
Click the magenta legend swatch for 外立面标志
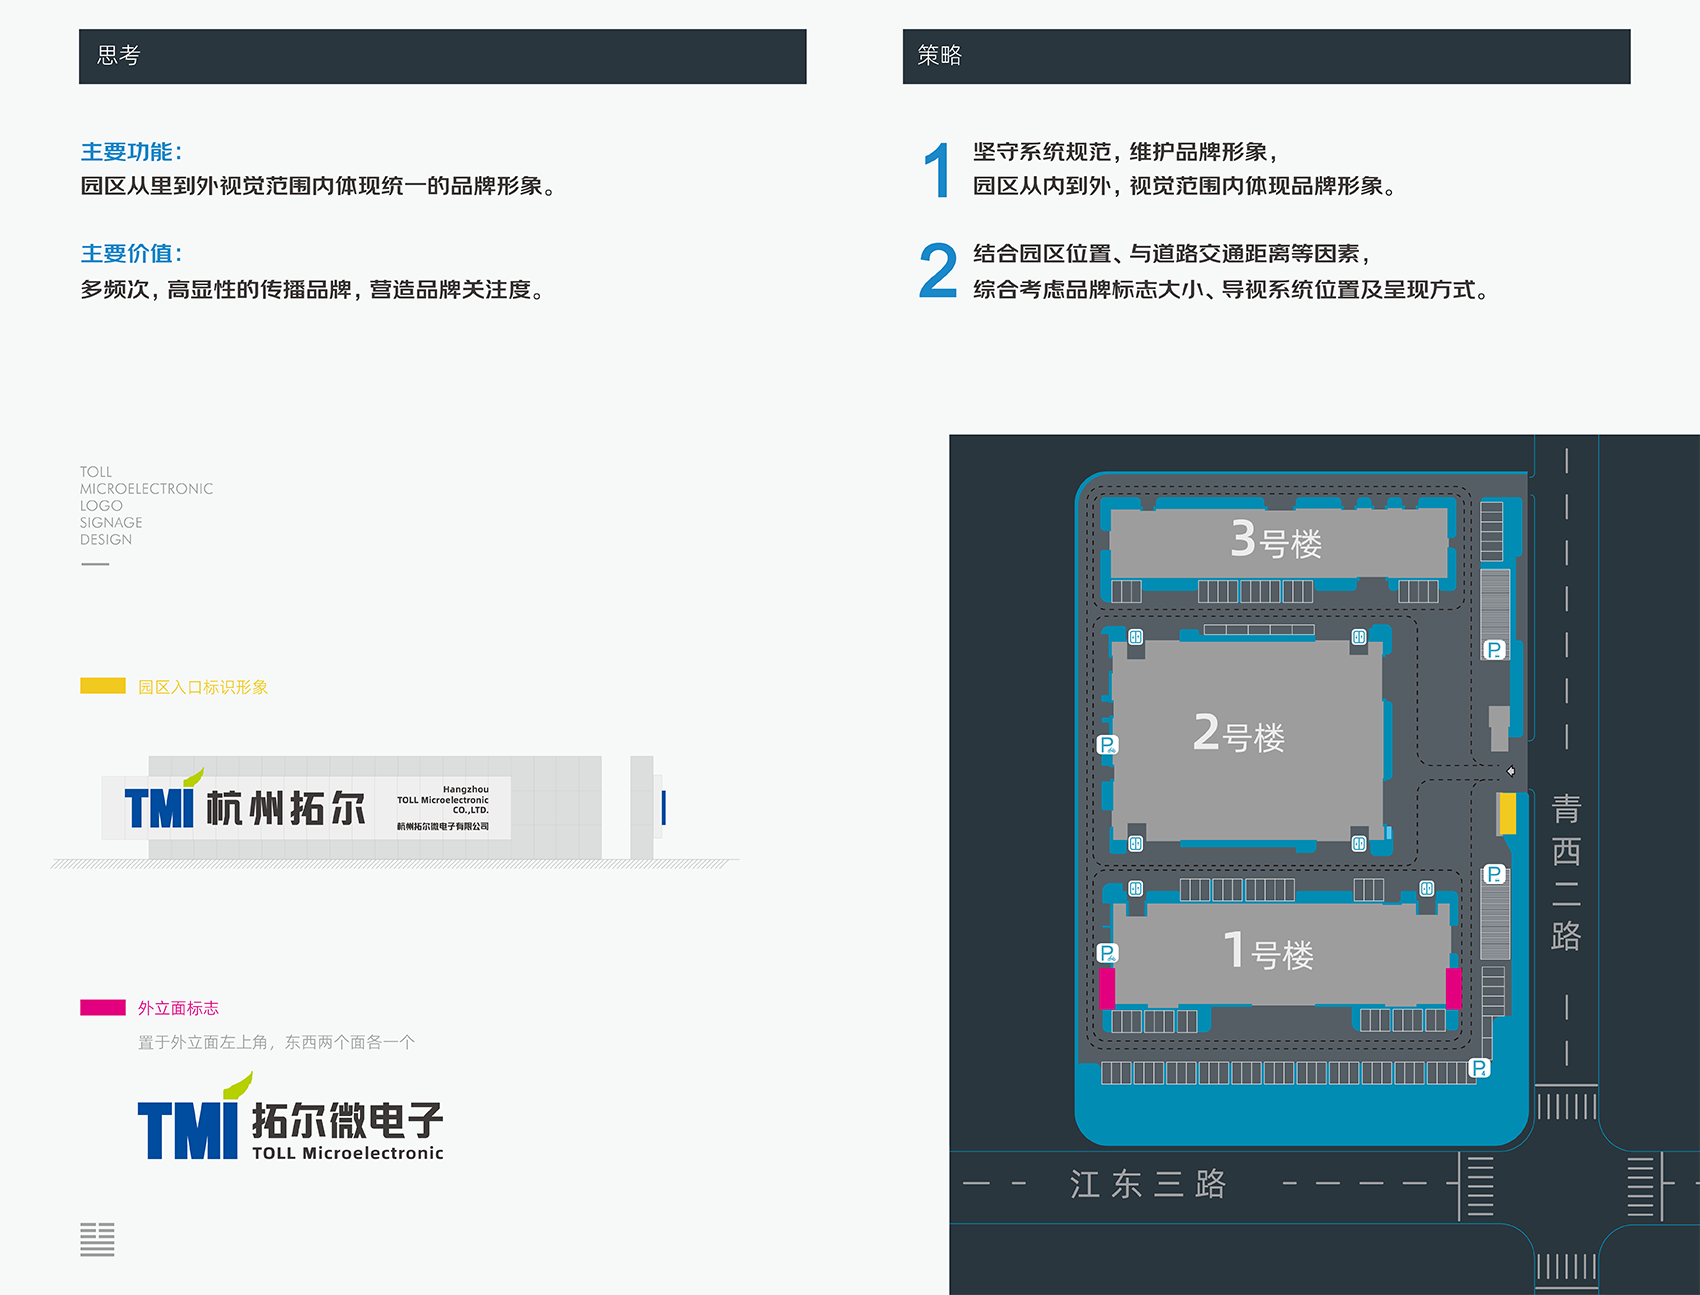103,1008
